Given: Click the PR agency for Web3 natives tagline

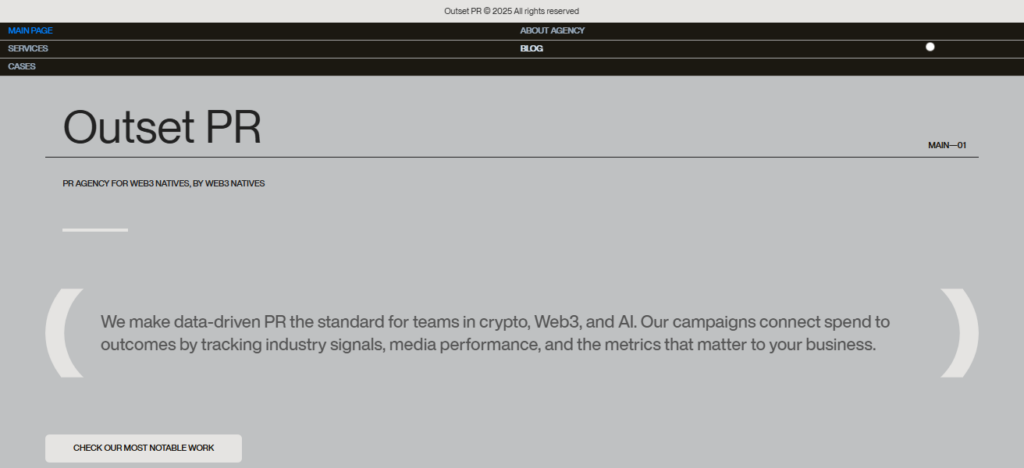Looking at the screenshot, I should click(x=163, y=184).
